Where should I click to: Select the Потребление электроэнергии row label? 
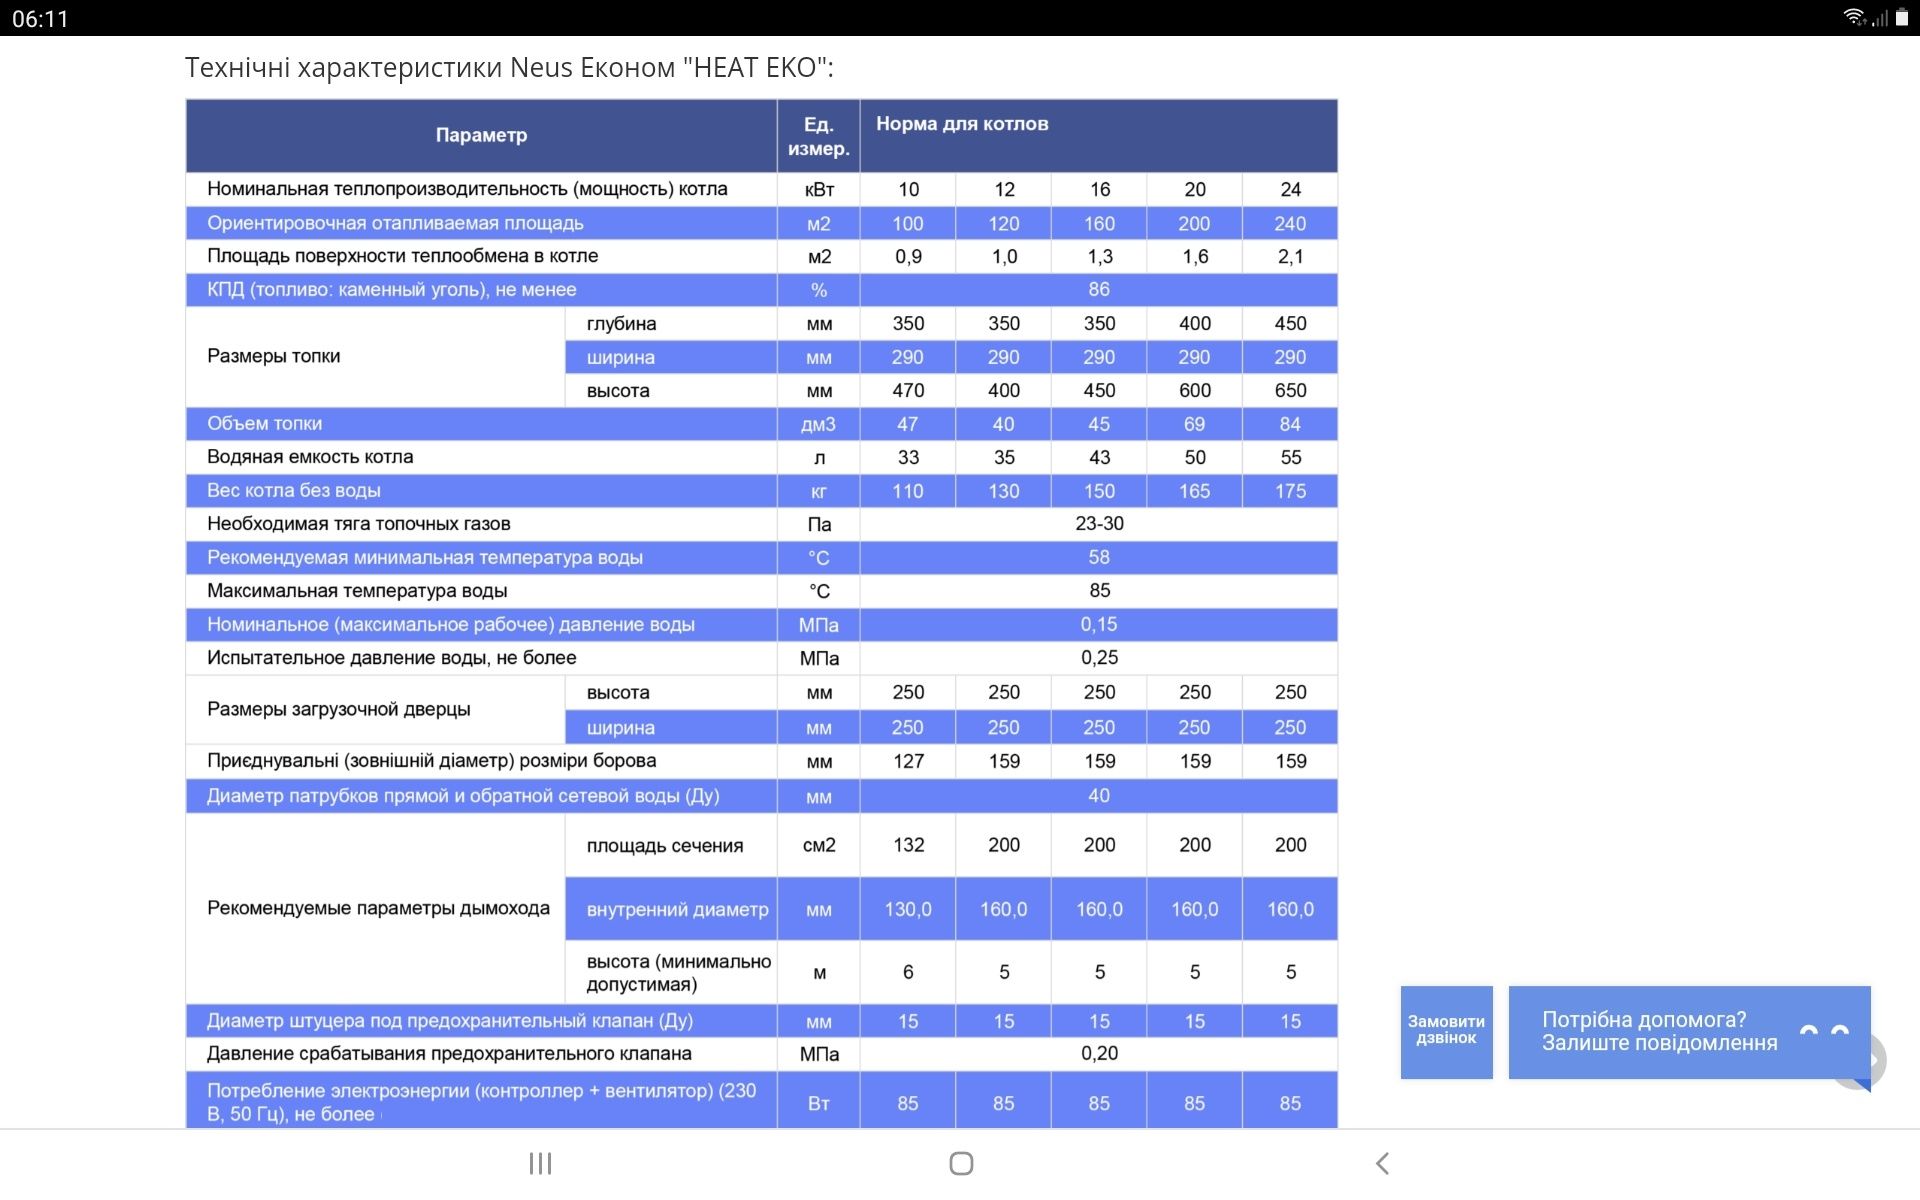[482, 1102]
